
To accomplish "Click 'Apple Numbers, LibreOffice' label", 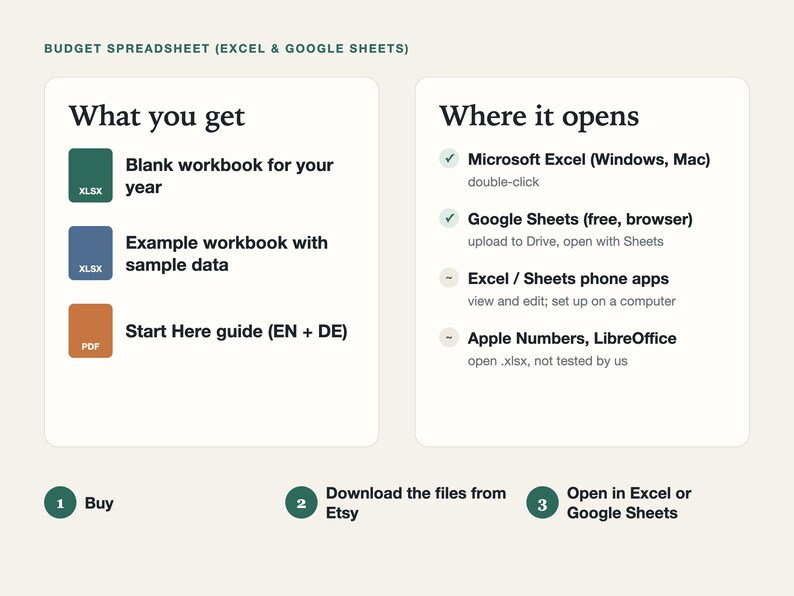I will click(572, 338).
